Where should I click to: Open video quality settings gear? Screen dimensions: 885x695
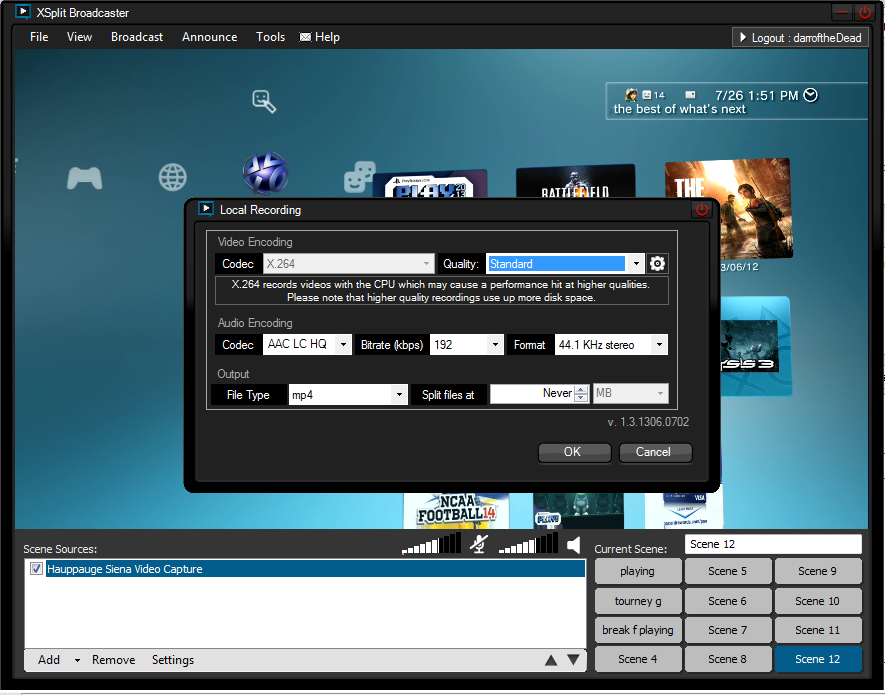pos(658,264)
